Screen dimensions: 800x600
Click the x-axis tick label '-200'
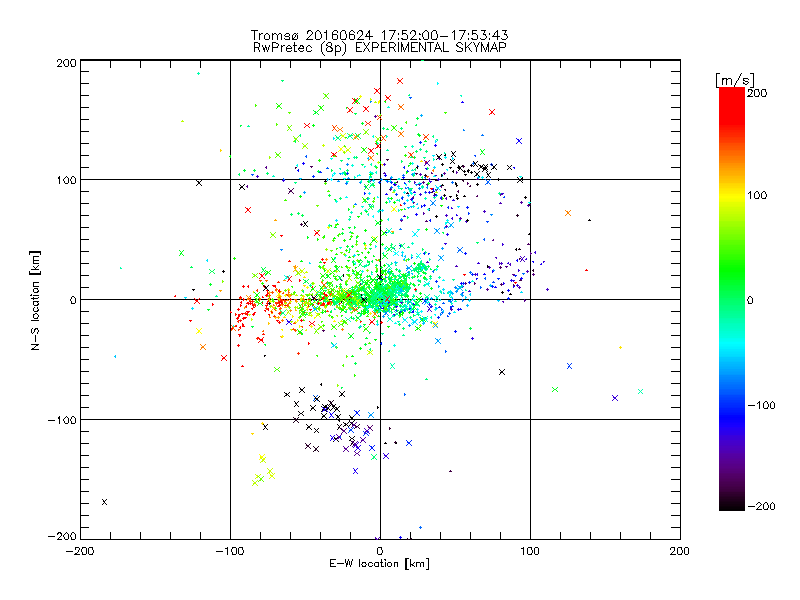pyautogui.click(x=80, y=551)
